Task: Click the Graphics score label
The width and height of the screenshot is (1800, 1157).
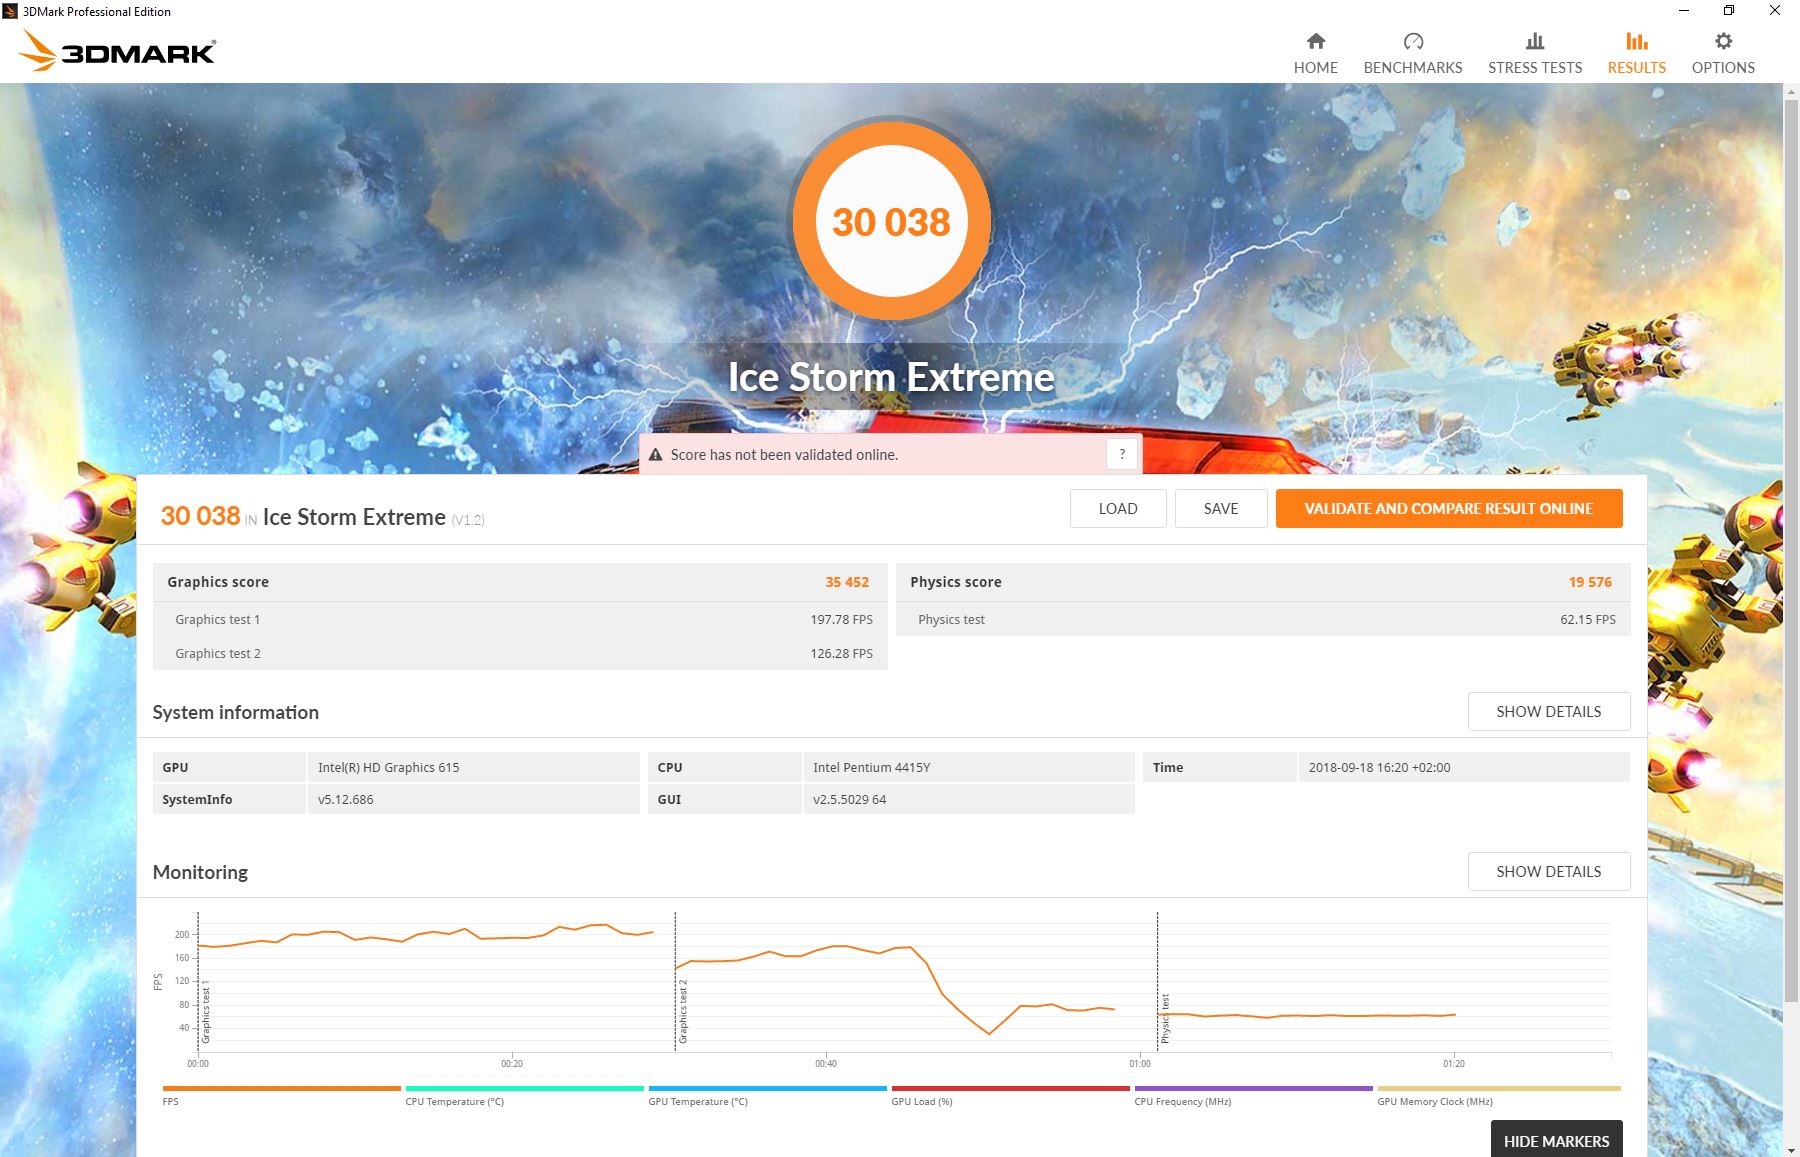Action: pyautogui.click(x=218, y=582)
